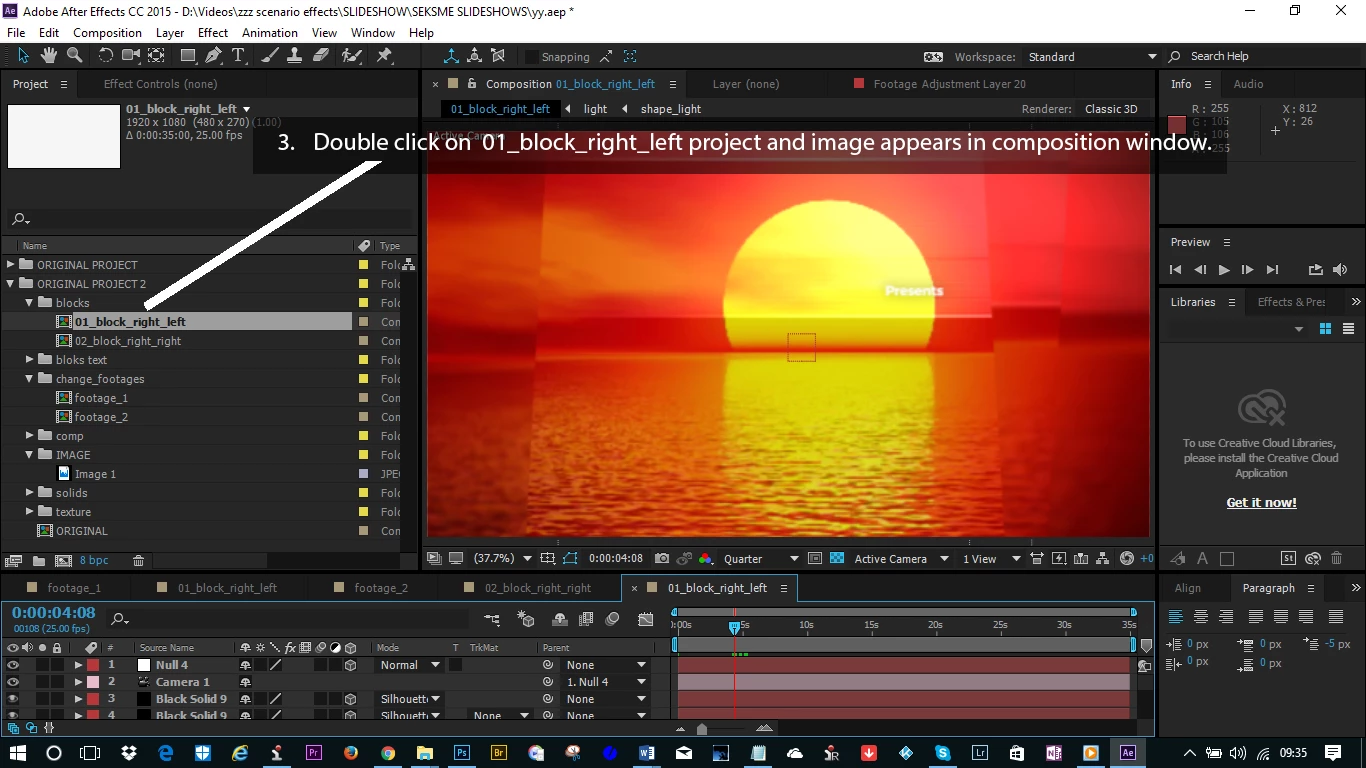This screenshot has width=1366, height=768.
Task: Open Graph Editor in timeline
Action: click(646, 620)
